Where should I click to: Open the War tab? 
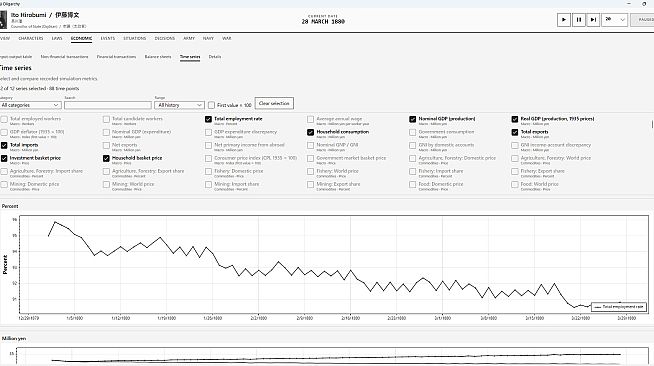[226, 38]
